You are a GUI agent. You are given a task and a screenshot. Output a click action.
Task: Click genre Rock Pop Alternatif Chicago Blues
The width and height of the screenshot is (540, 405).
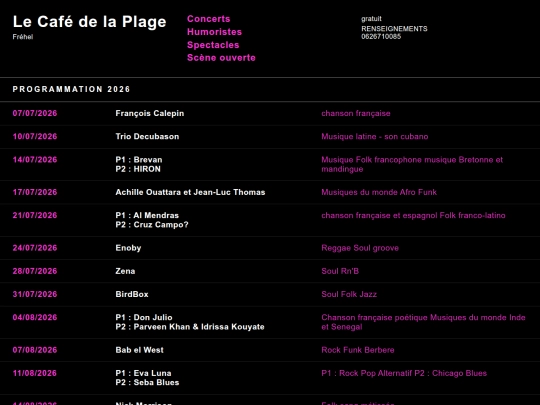(404, 373)
